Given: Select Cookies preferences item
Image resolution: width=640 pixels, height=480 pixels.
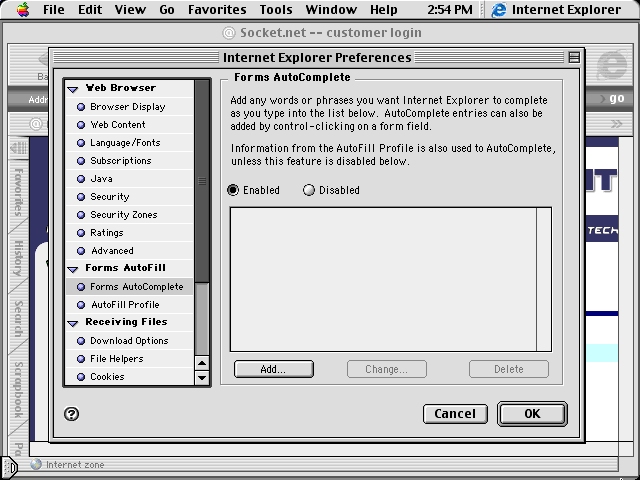Looking at the screenshot, I should click(x=129, y=377).
